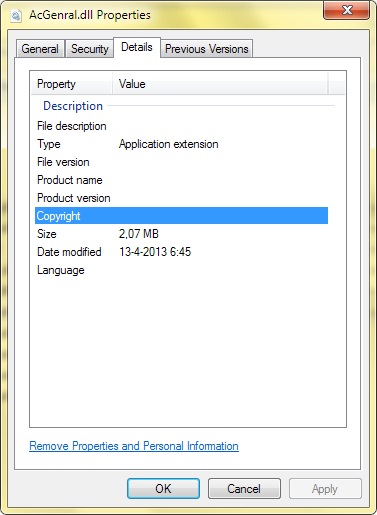Select the Details tab
Screen dimensions: 377x515
(x=137, y=47)
